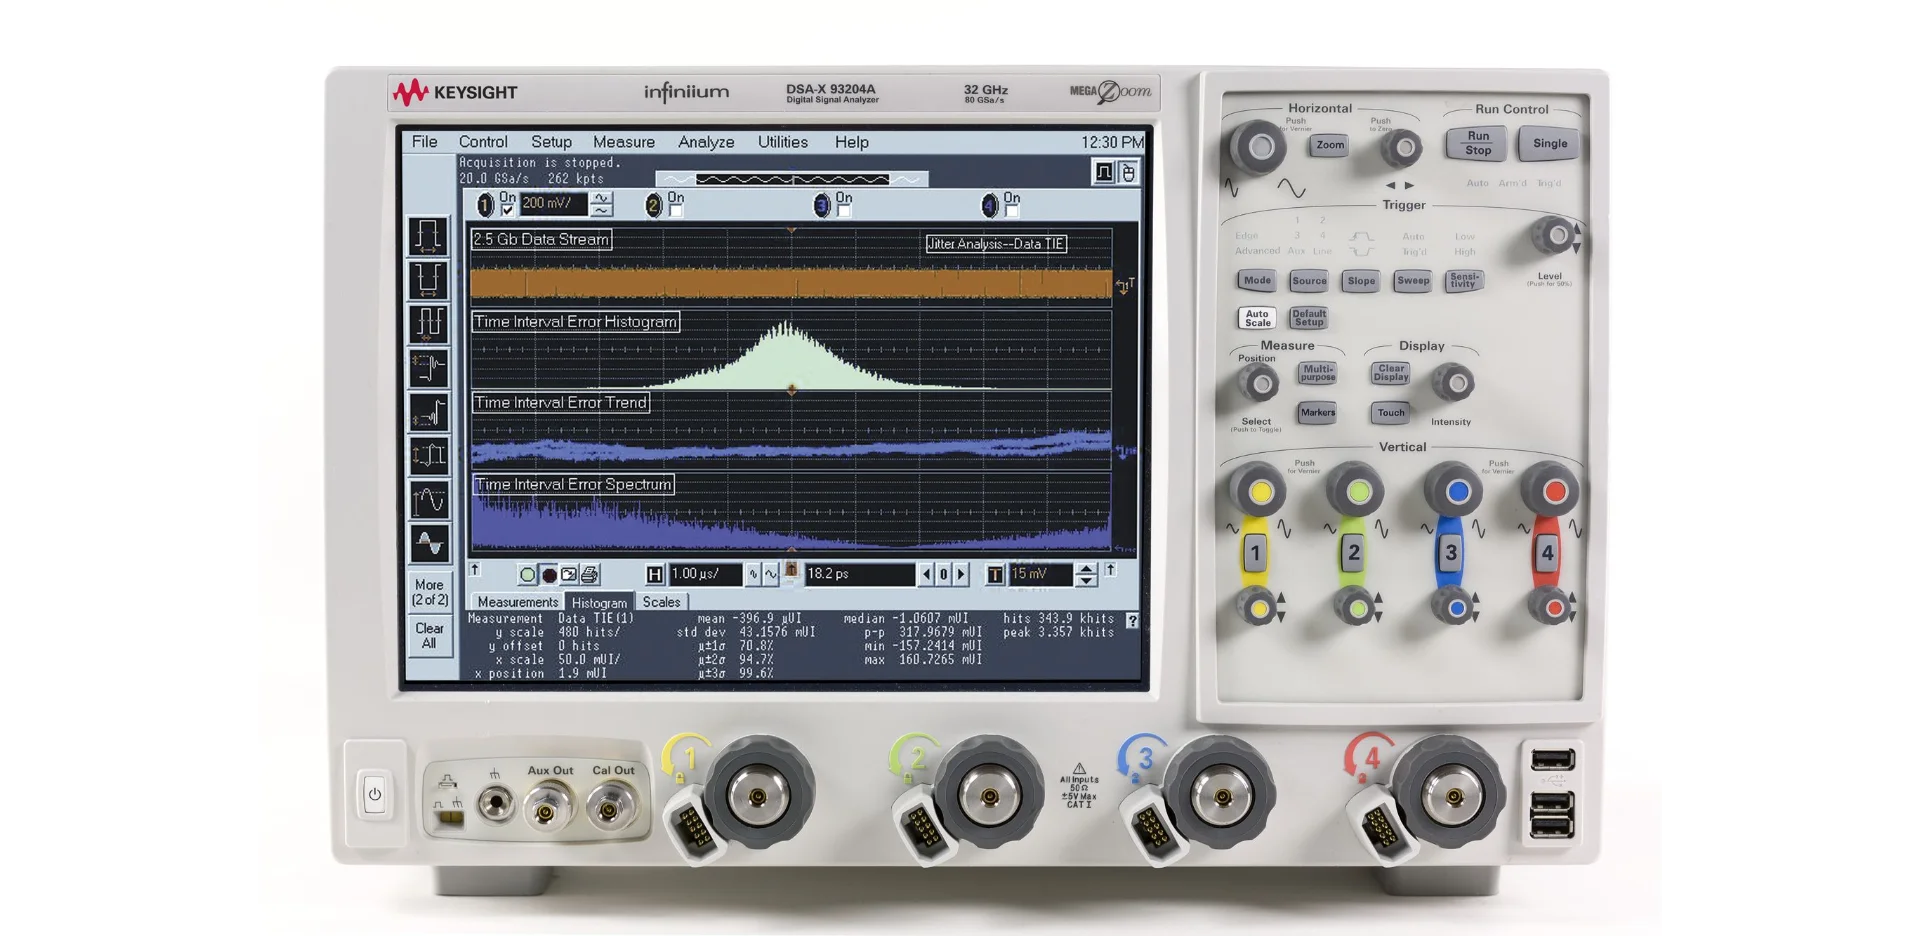Viewport: 1920px width, 936px height.
Task: Uncheck the channel 1 On checkbox
Action: click(507, 211)
